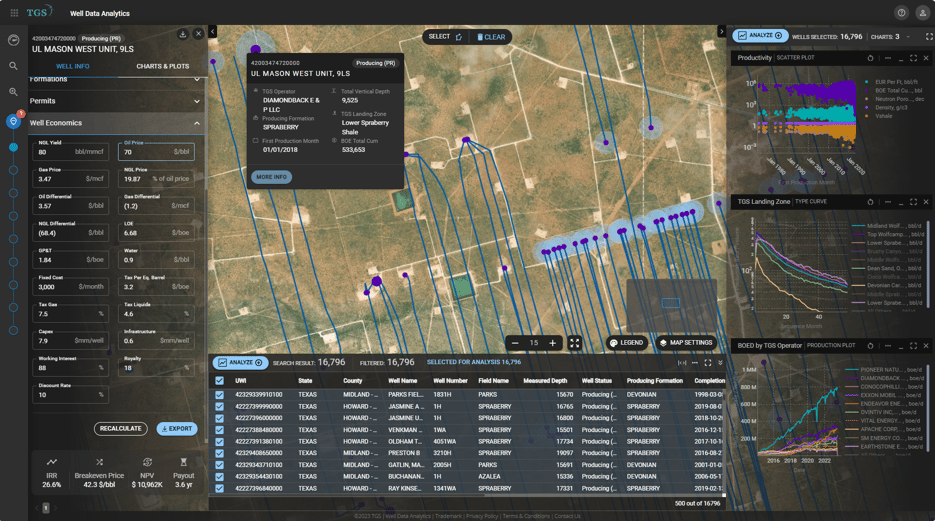Uncheck the row for UWI 42329339910100
This screenshot has height=521, width=935.
coord(219,395)
